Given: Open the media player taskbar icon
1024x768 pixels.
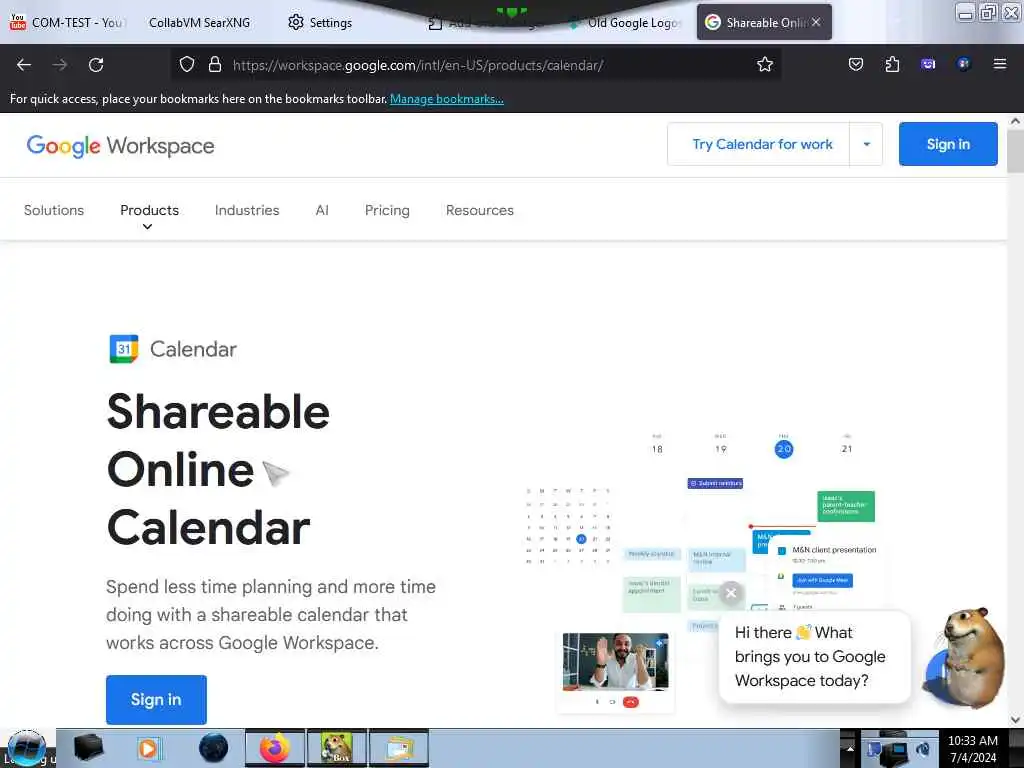Looking at the screenshot, I should click(x=149, y=748).
